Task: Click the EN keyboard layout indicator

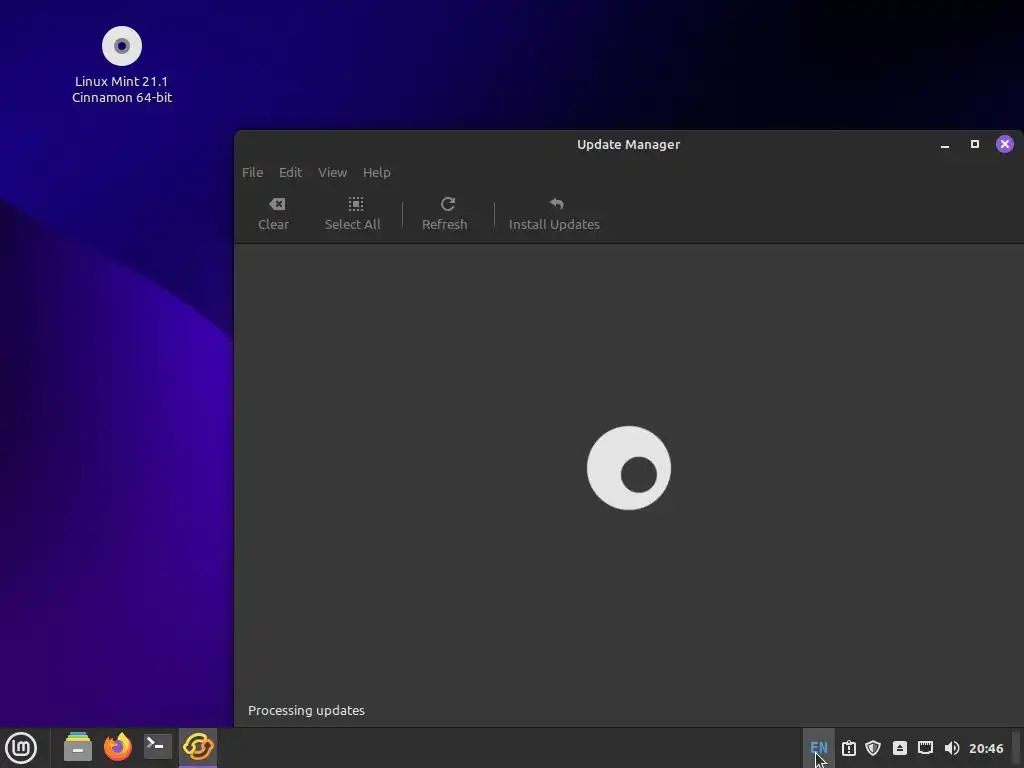Action: tap(818, 748)
